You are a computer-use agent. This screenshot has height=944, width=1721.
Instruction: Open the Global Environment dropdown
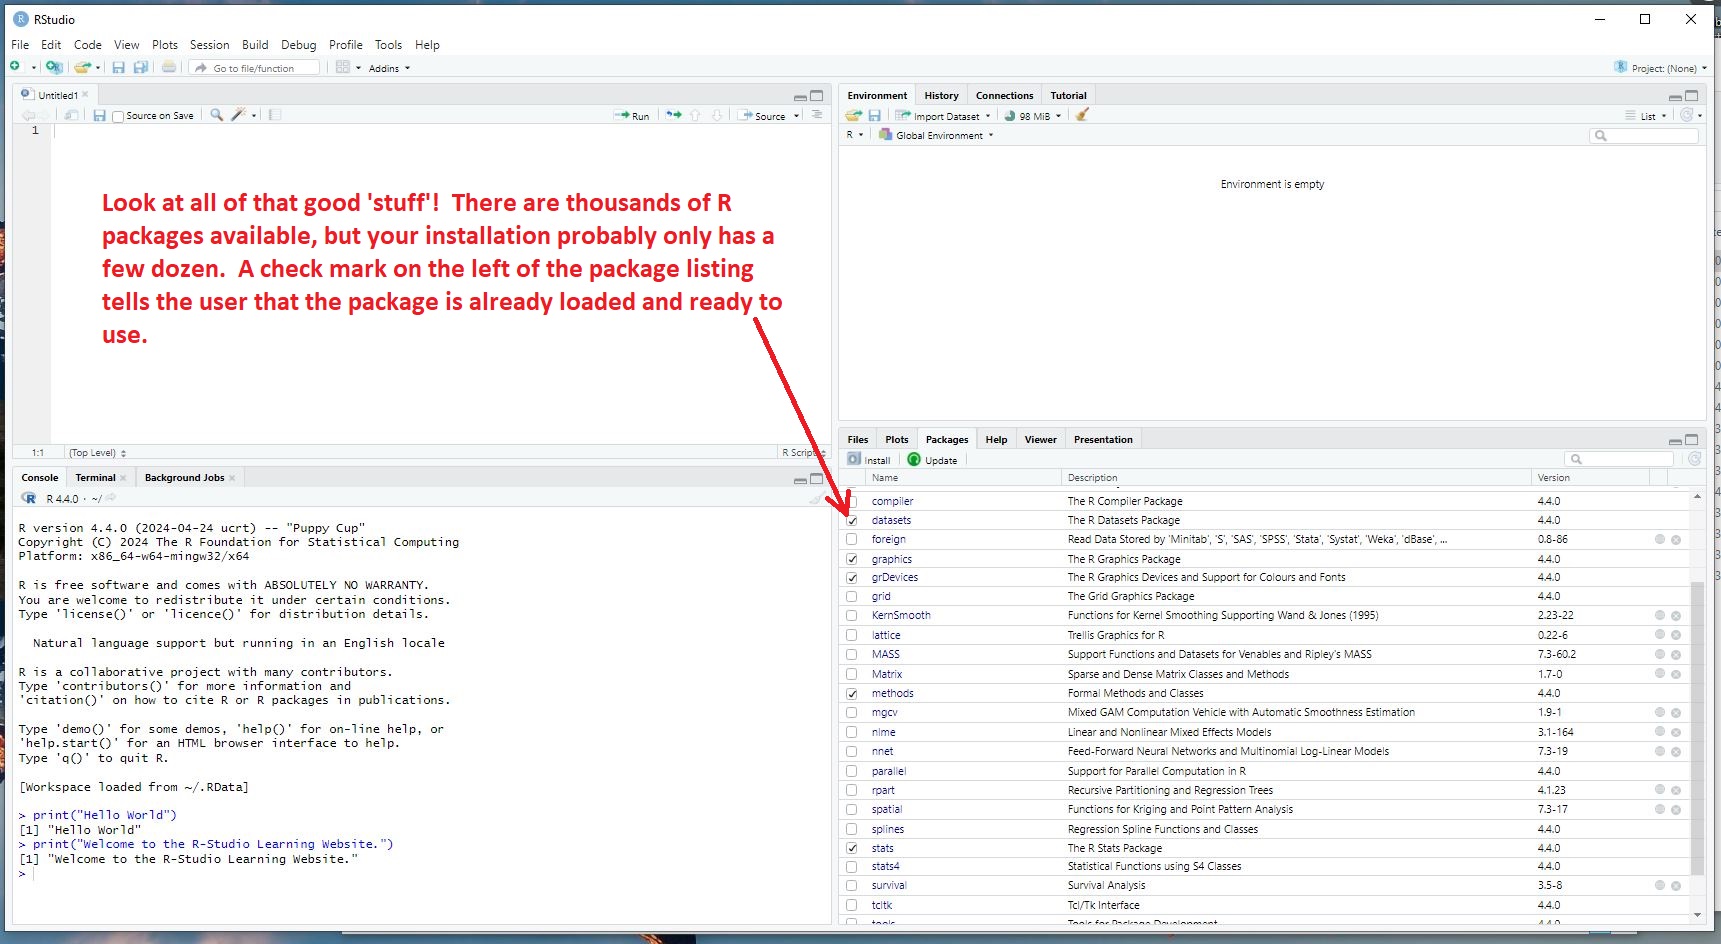click(937, 135)
